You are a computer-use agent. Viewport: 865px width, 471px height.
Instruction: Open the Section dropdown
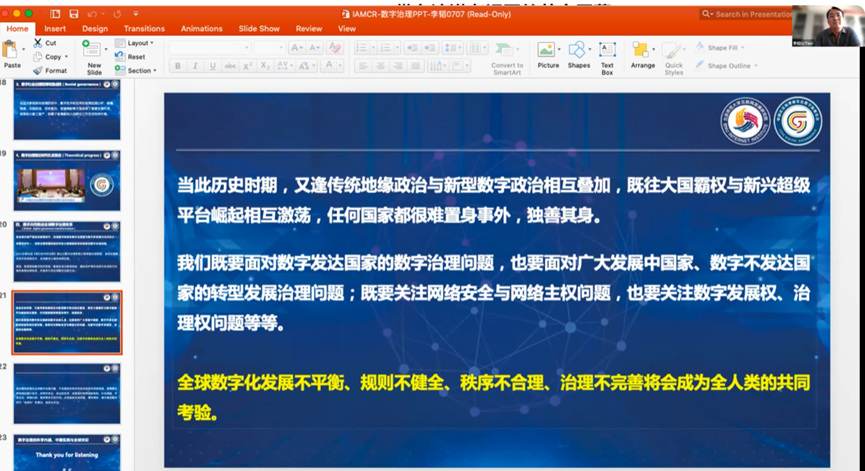tap(136, 71)
